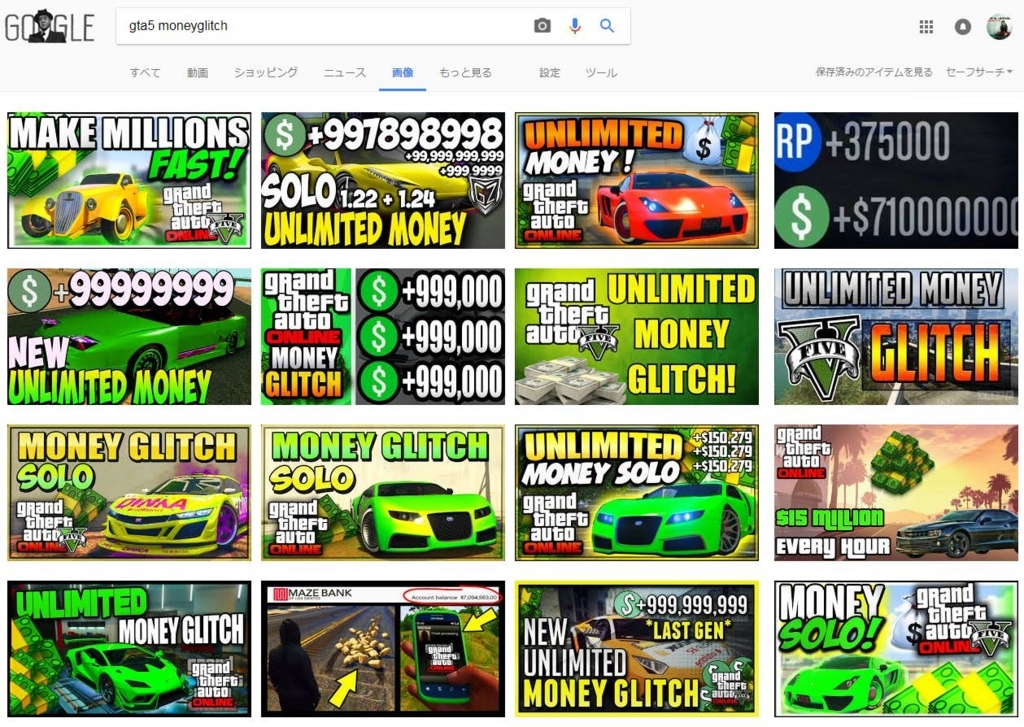Open Unlimited Money Glitch V logo thumbnail
1024x727 pixels.
pyautogui.click(x=896, y=336)
